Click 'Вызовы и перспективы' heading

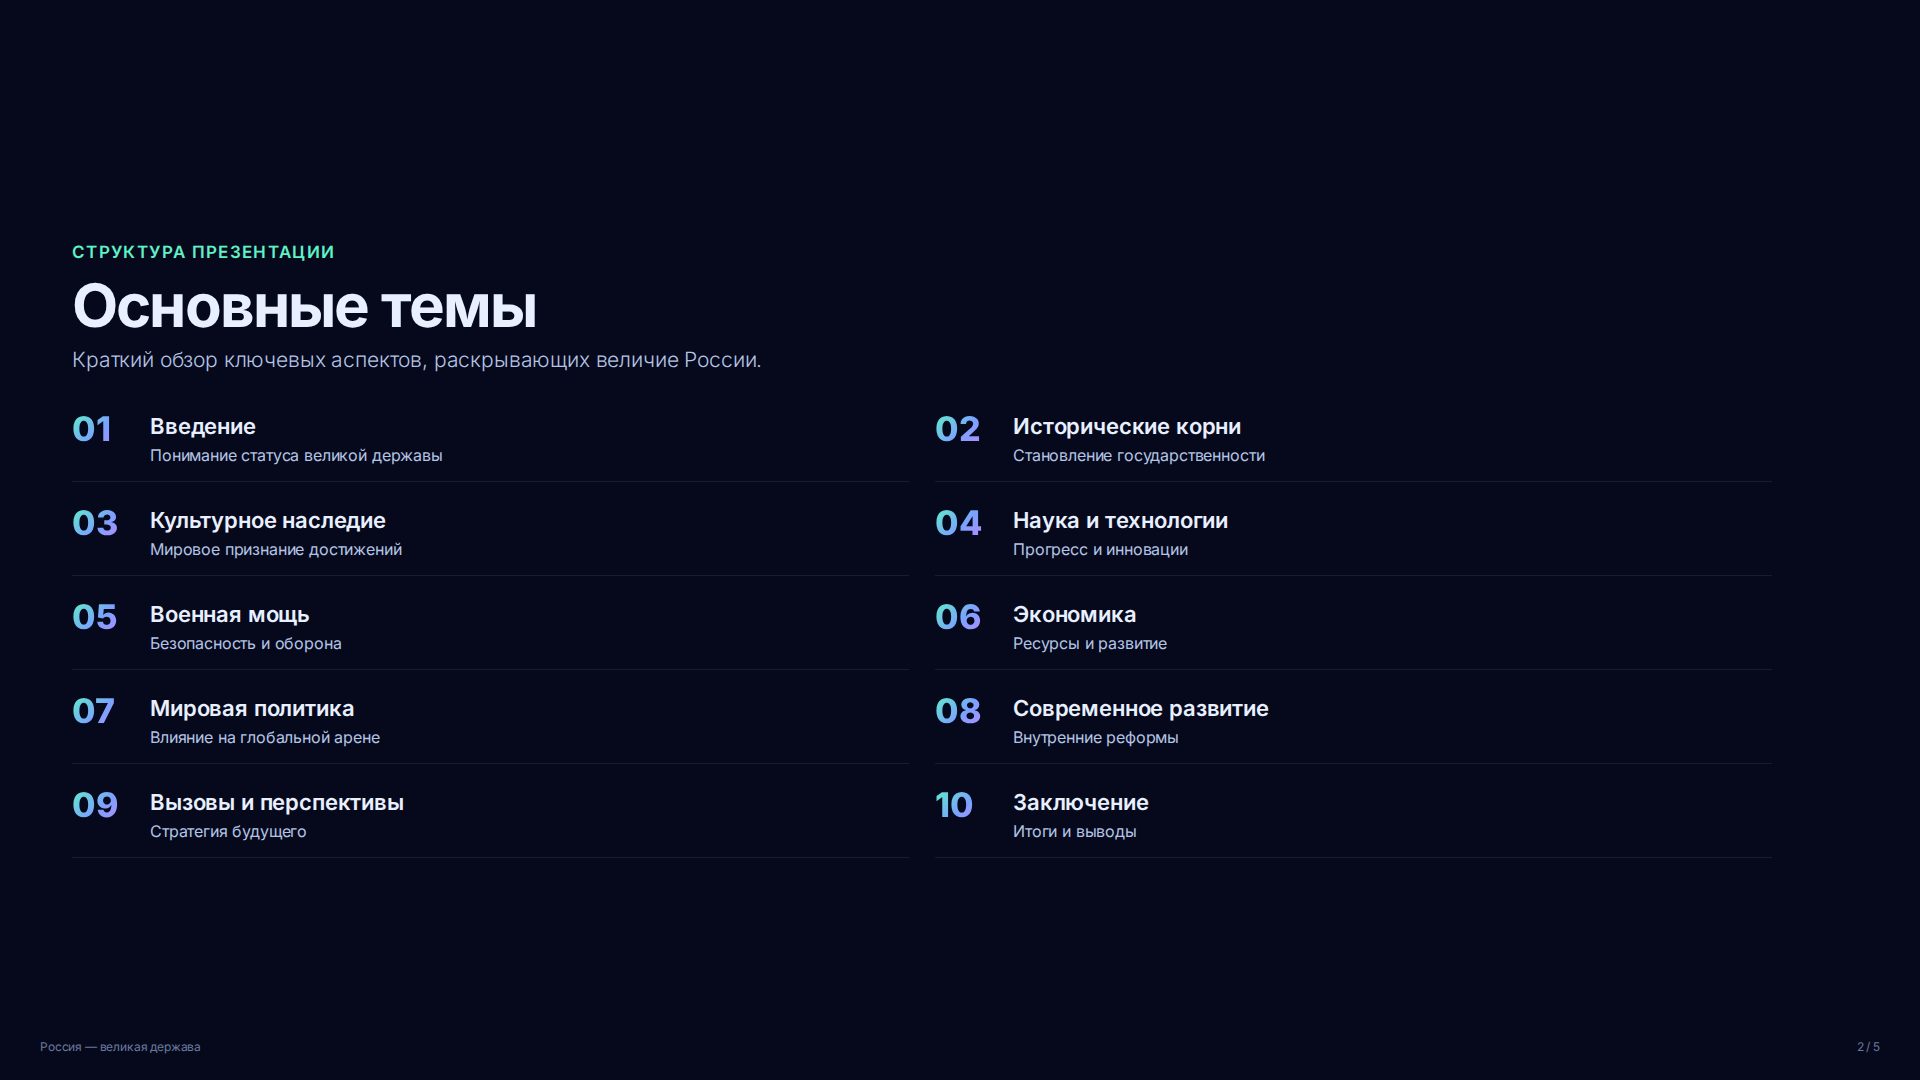[277, 803]
